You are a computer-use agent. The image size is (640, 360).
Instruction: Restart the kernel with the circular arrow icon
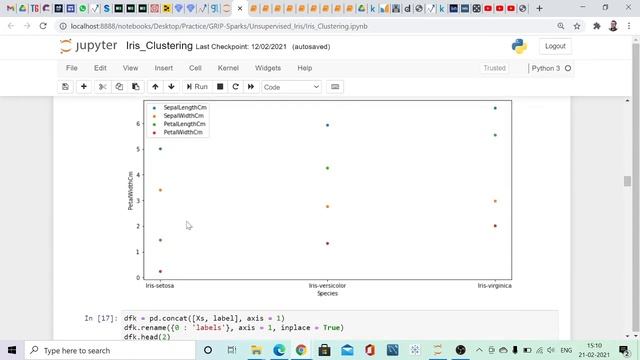click(236, 87)
